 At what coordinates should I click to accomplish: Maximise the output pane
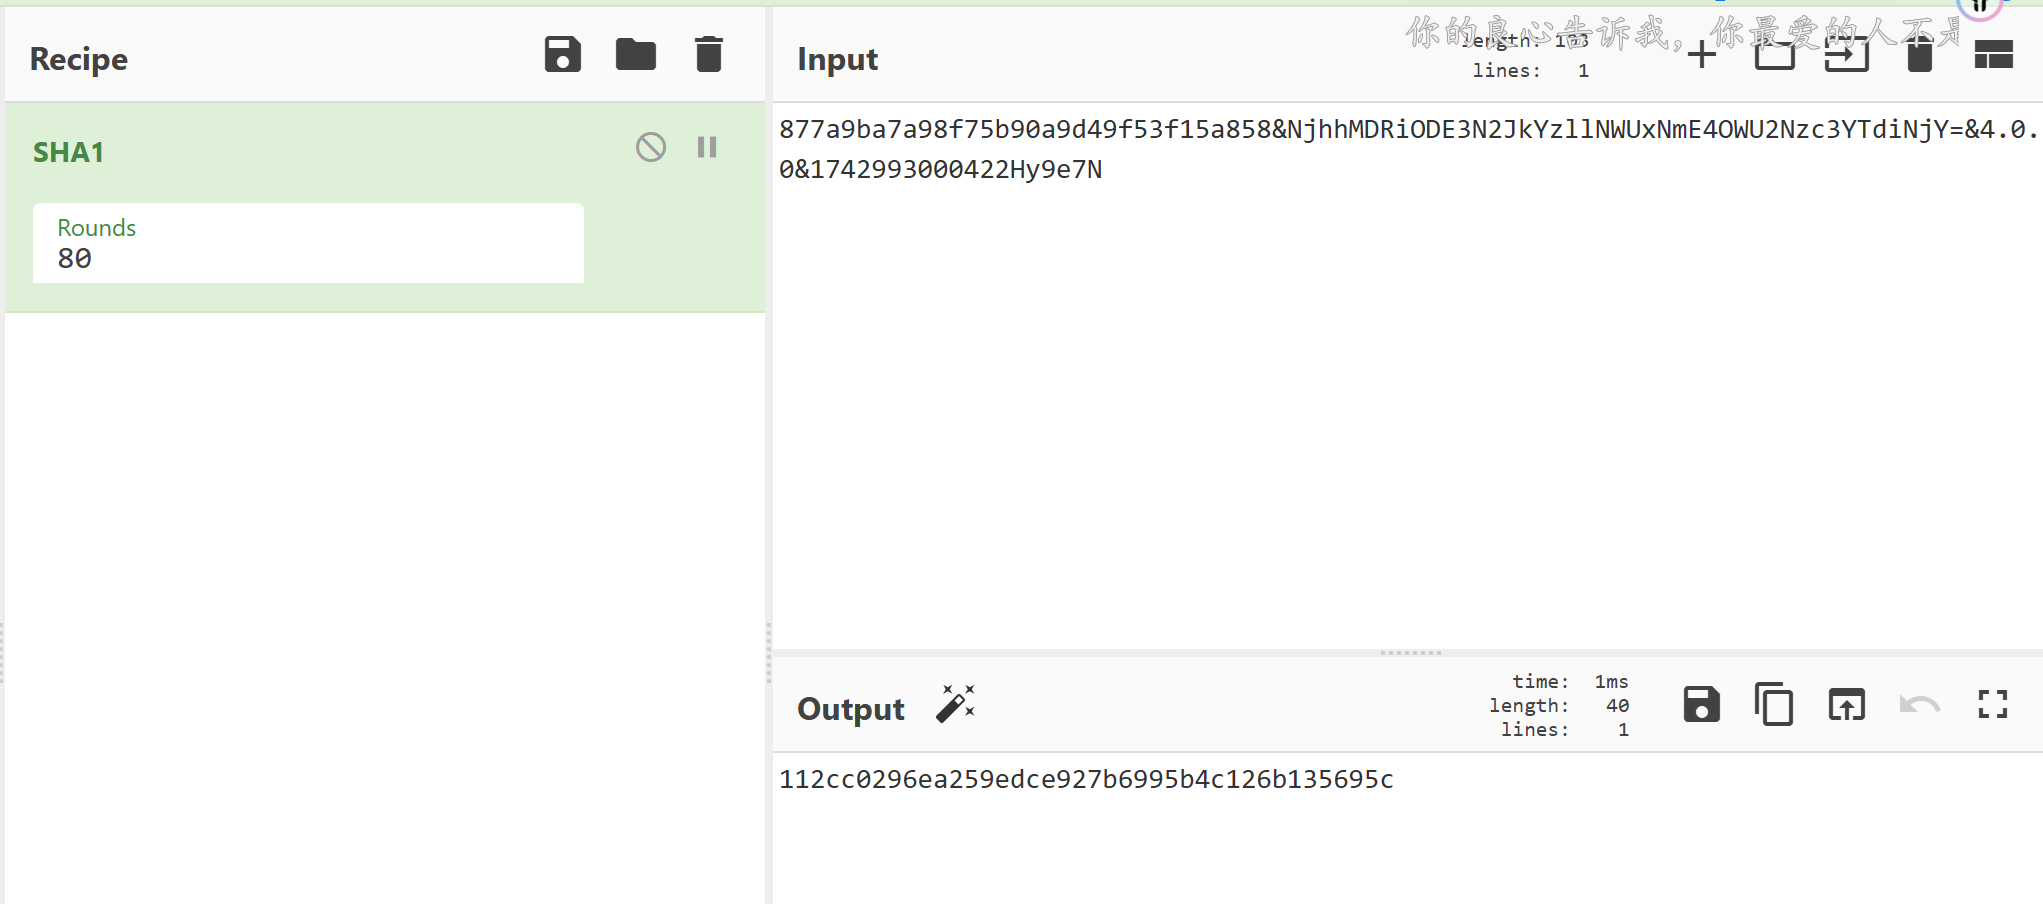click(x=1992, y=705)
